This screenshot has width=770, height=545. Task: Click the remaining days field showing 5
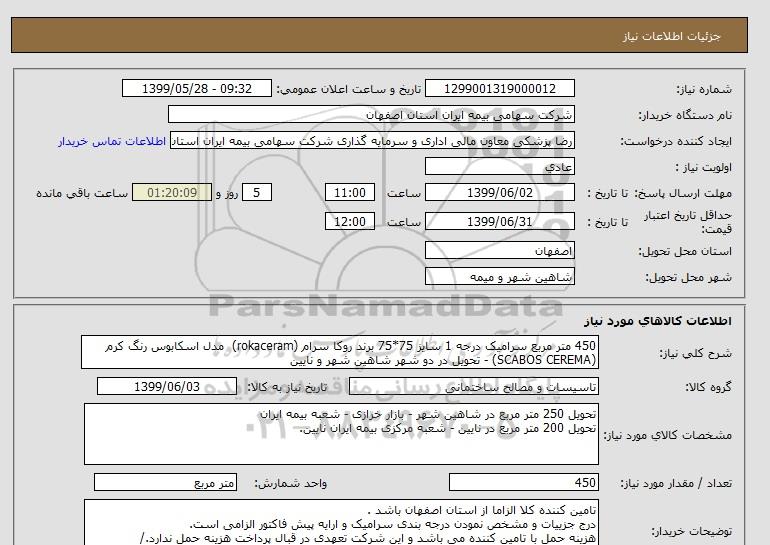[257, 192]
